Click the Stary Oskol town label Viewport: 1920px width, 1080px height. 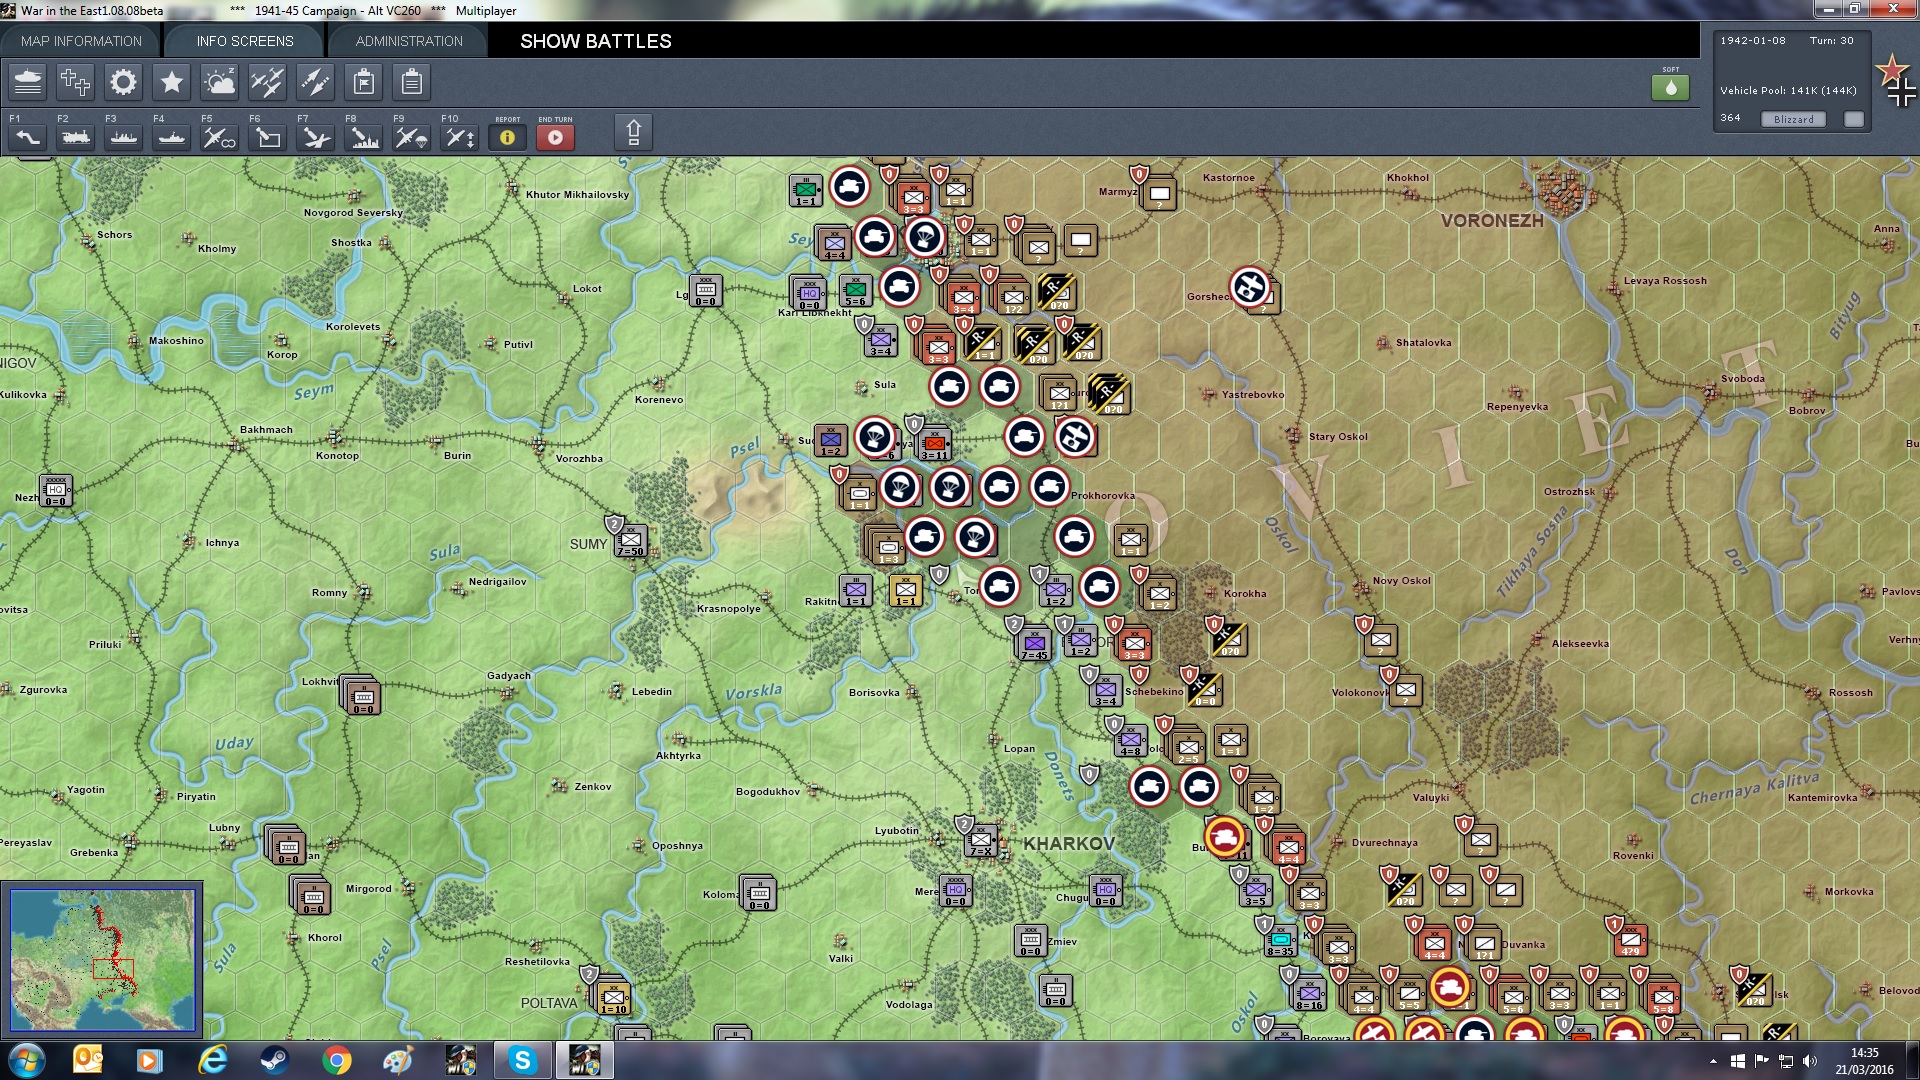click(x=1338, y=437)
